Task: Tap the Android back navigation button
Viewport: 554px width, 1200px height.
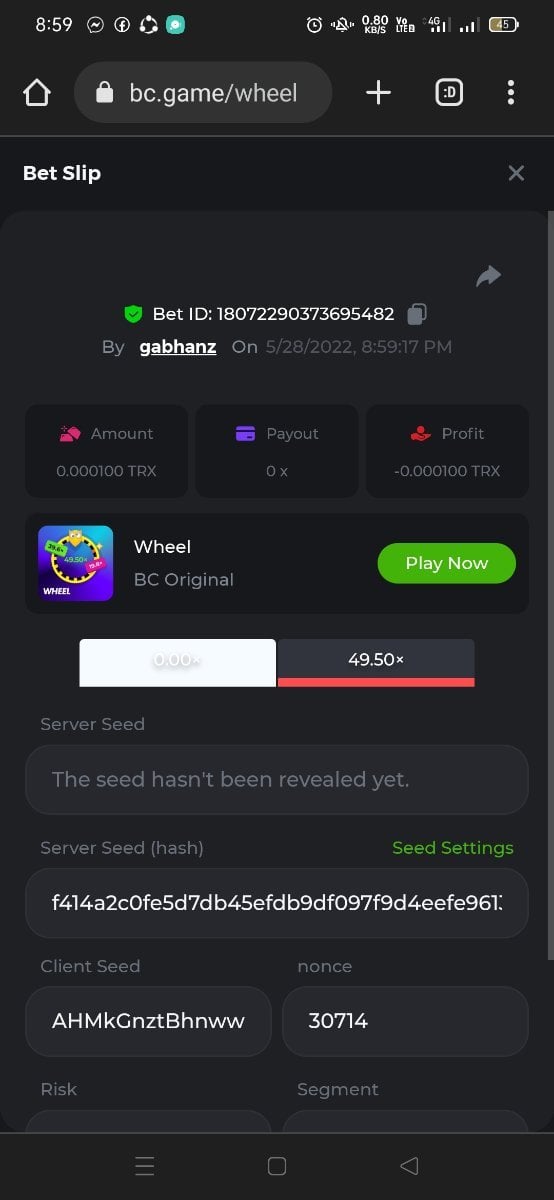Action: (408, 1166)
